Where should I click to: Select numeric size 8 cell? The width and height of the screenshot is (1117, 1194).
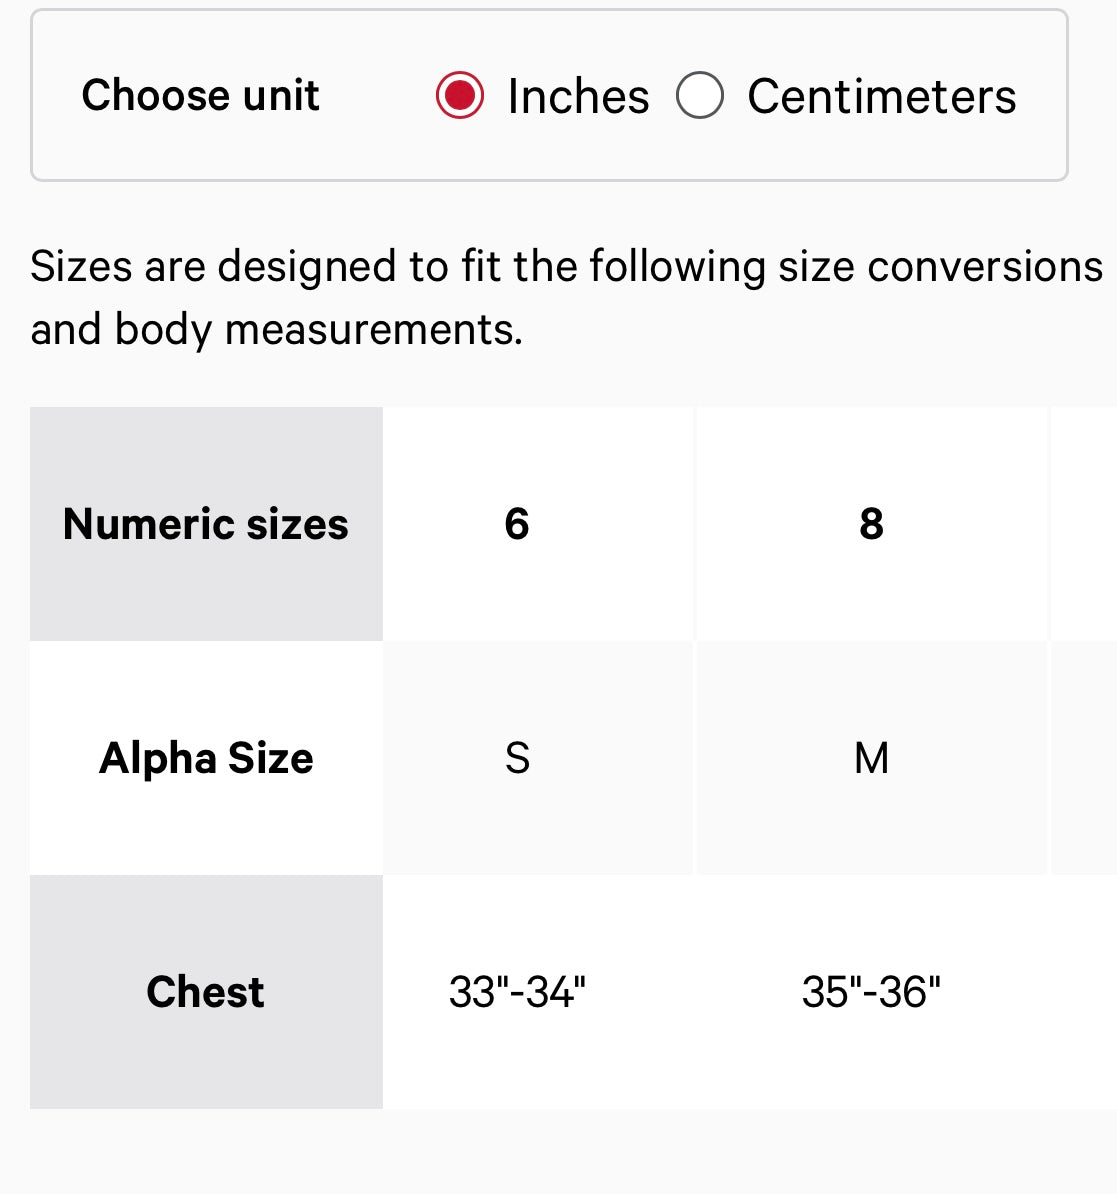(871, 524)
